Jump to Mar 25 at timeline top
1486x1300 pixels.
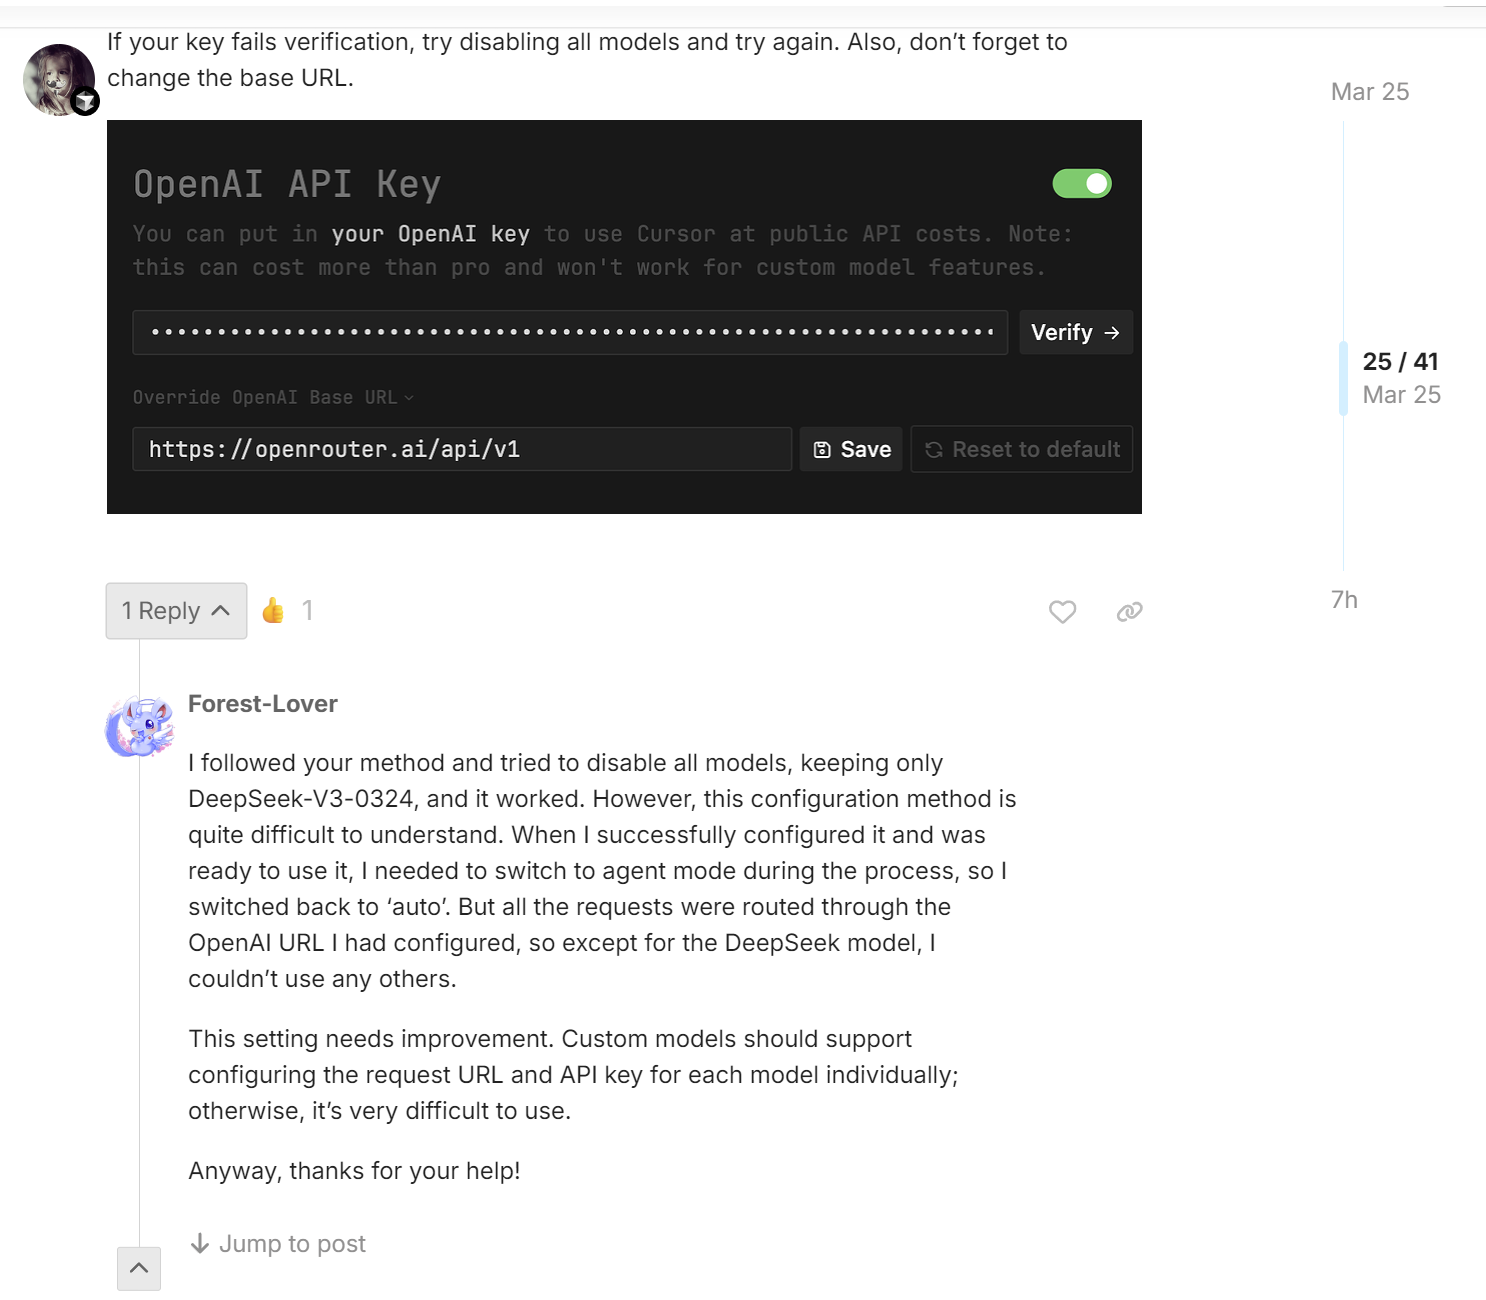pos(1369,92)
